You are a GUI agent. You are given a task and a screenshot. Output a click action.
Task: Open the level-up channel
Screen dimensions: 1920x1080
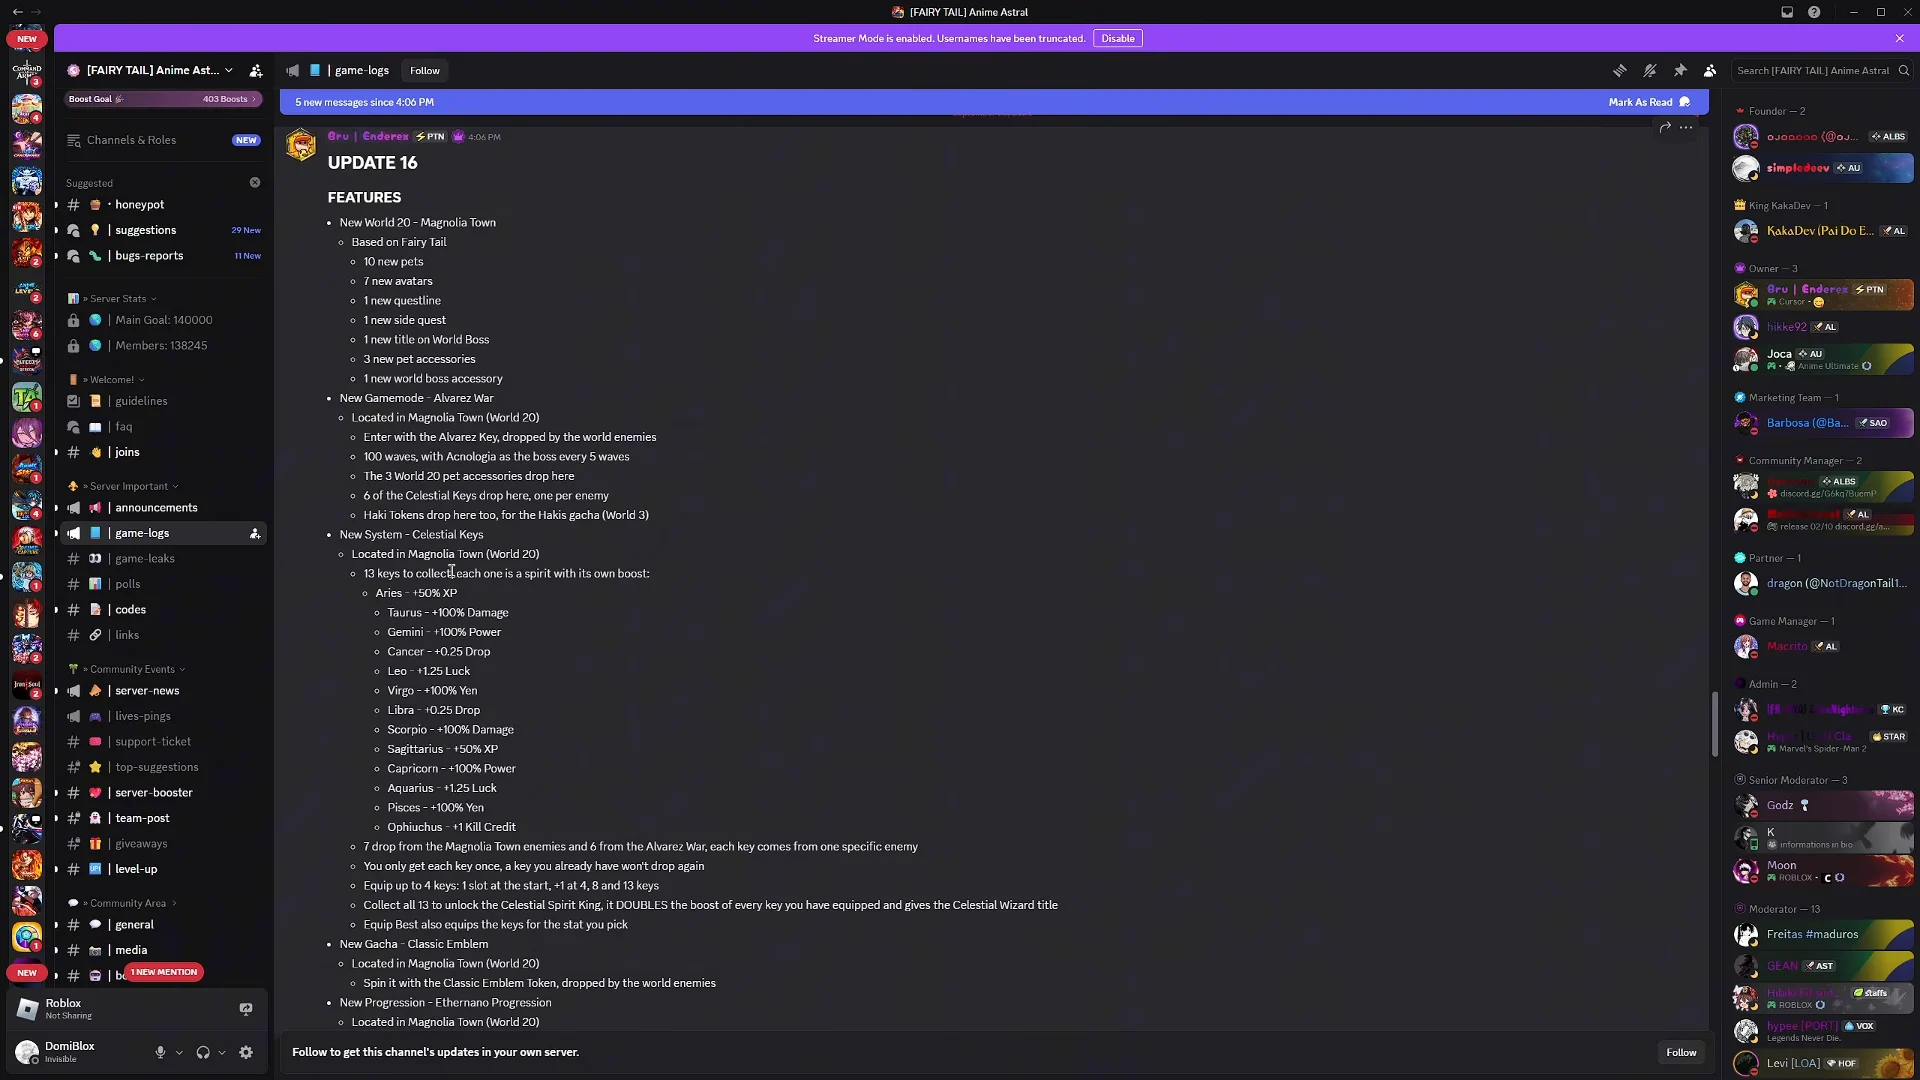(163, 869)
